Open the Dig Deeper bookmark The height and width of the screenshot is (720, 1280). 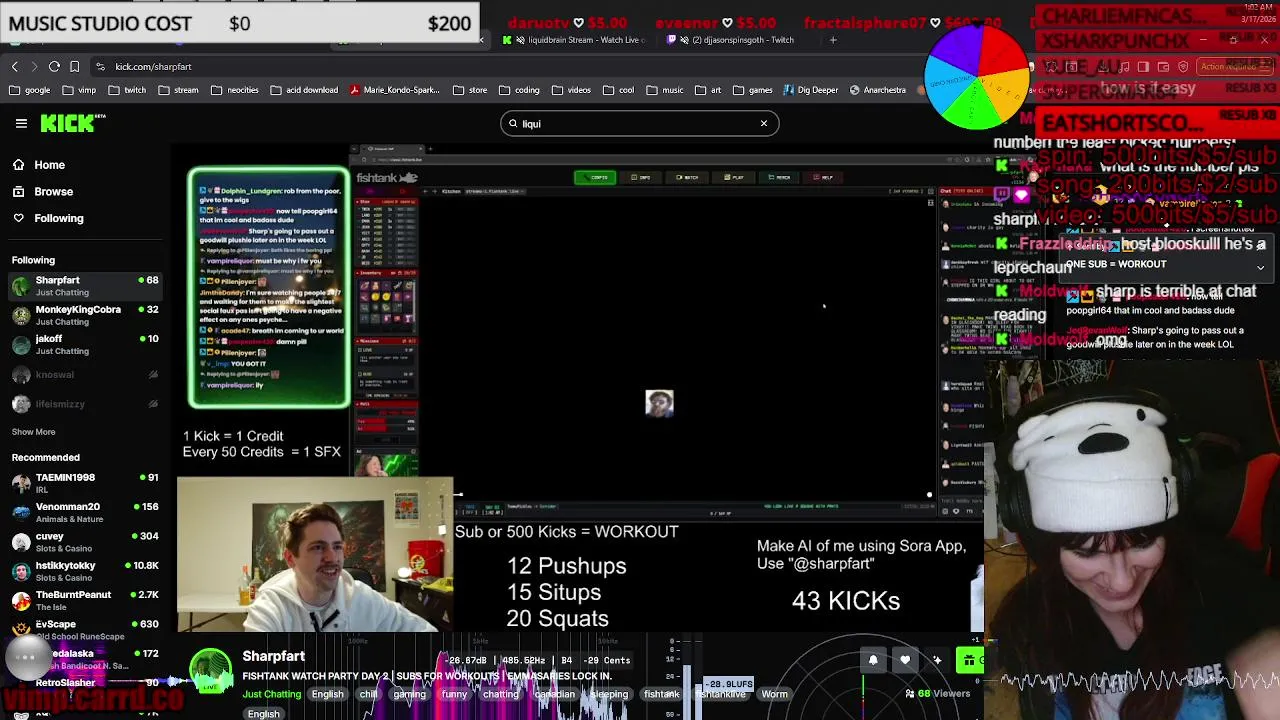click(811, 90)
